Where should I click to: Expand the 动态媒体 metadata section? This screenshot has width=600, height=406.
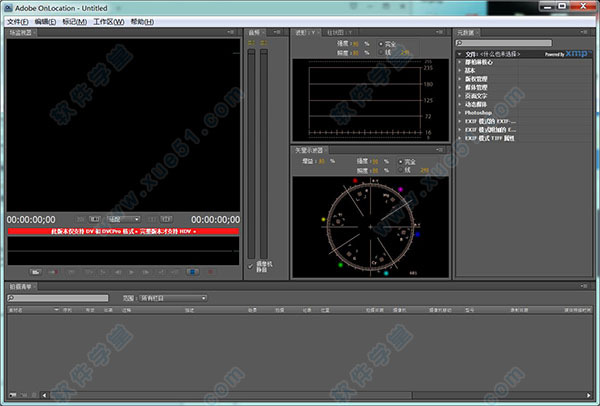click(460, 104)
